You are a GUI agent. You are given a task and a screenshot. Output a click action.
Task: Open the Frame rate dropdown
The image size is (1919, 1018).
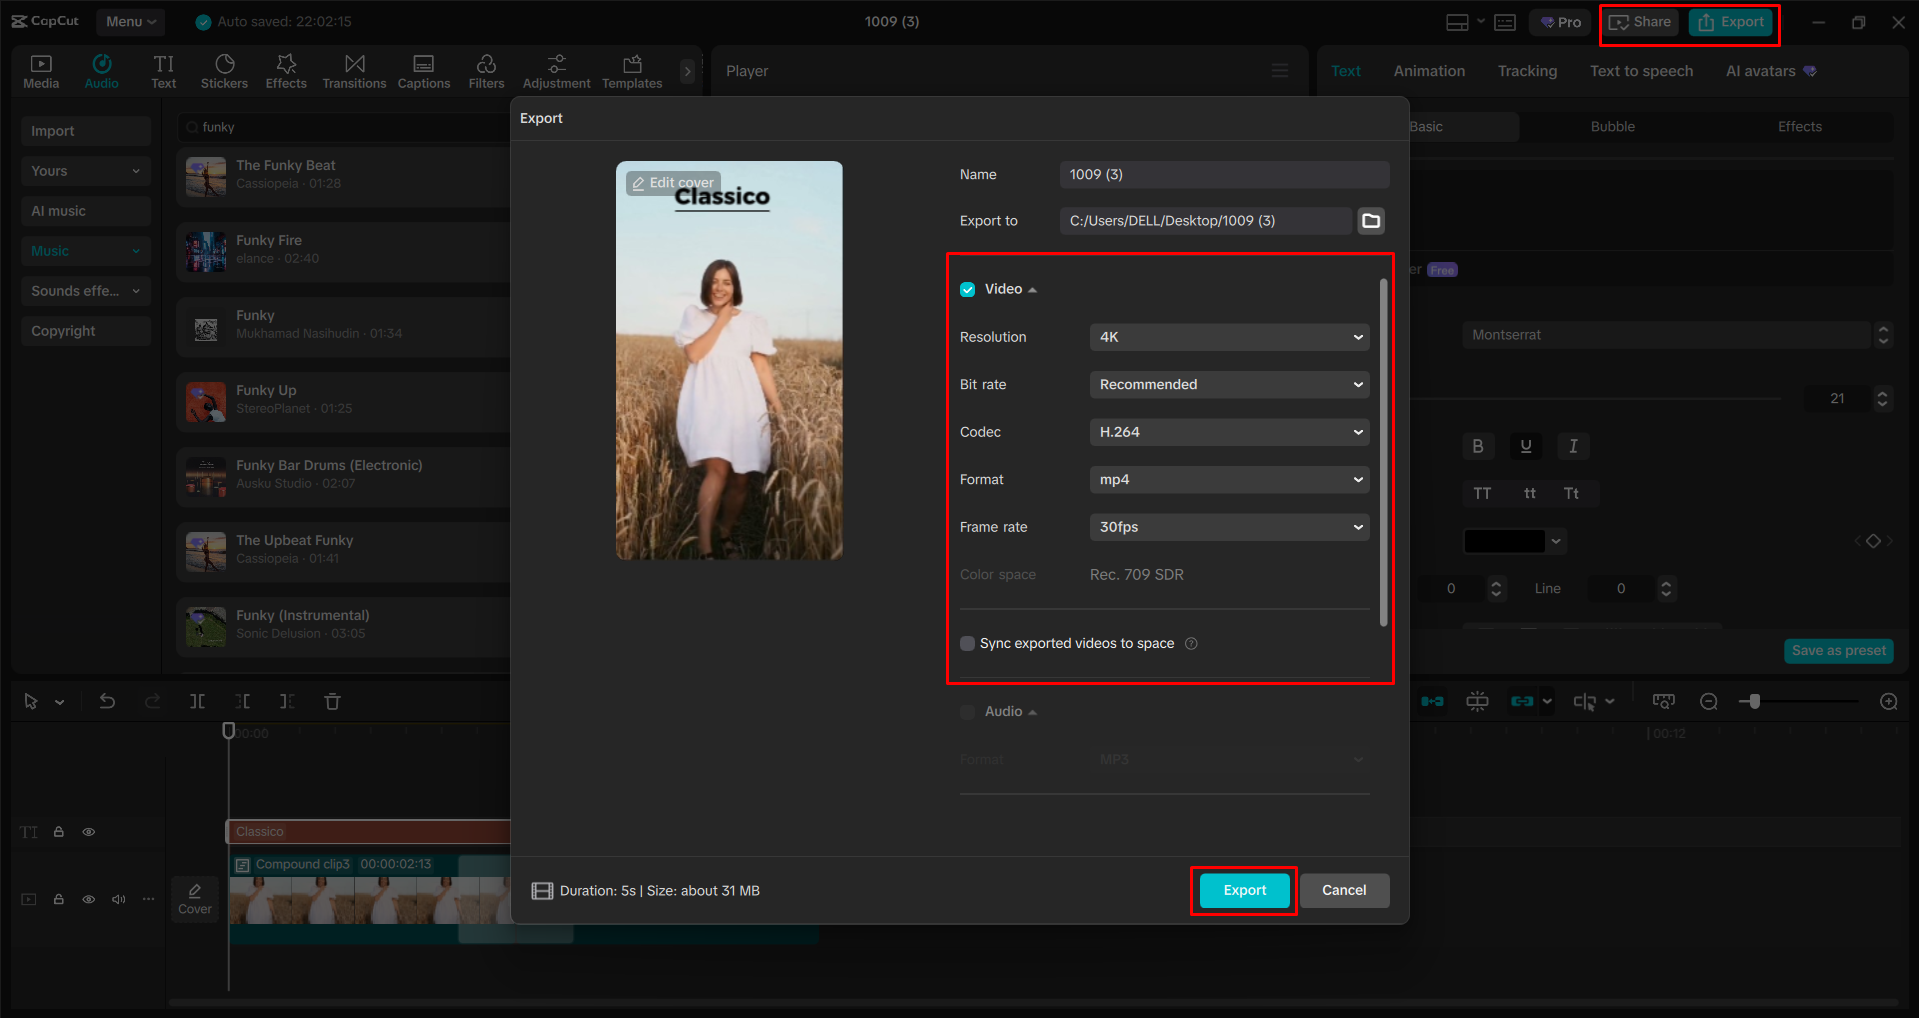[x=1228, y=527]
